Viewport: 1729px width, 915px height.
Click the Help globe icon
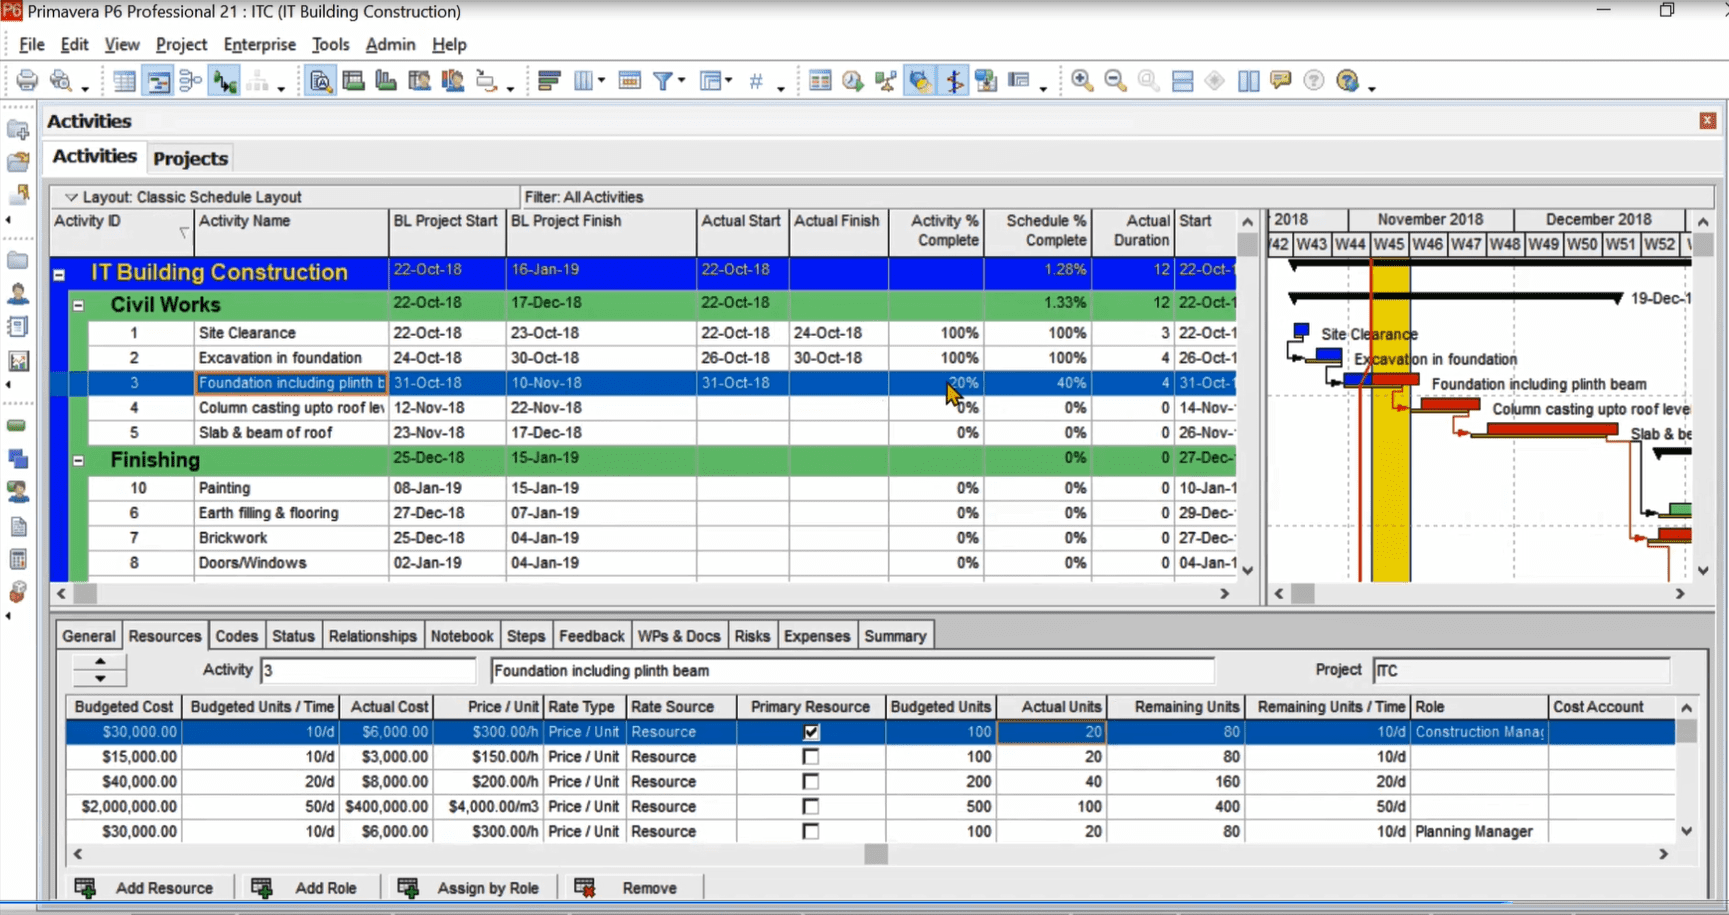(x=1347, y=81)
